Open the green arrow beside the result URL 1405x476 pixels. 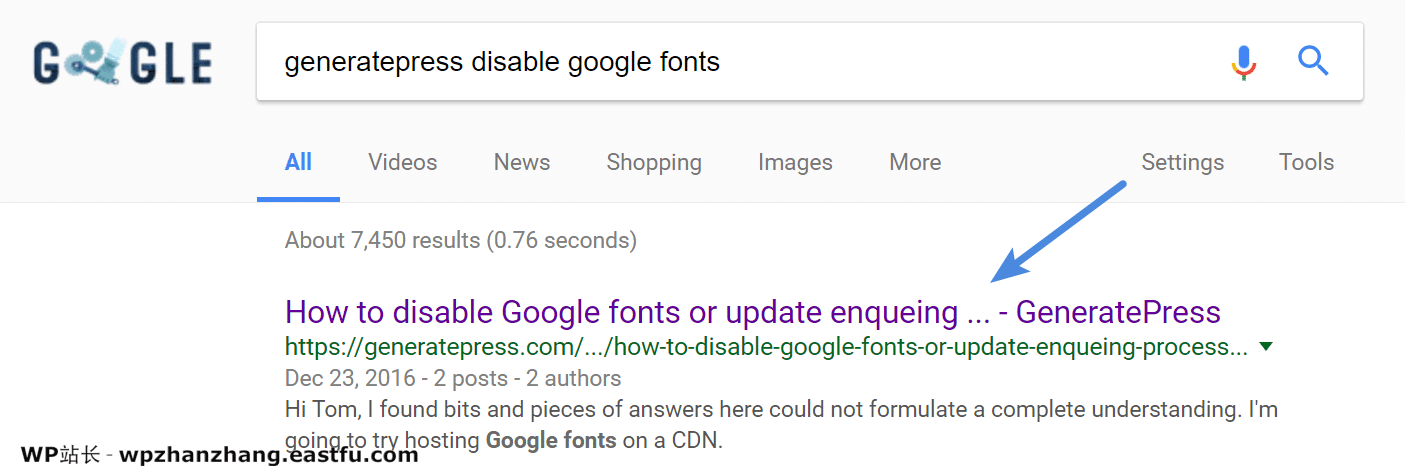click(1266, 347)
